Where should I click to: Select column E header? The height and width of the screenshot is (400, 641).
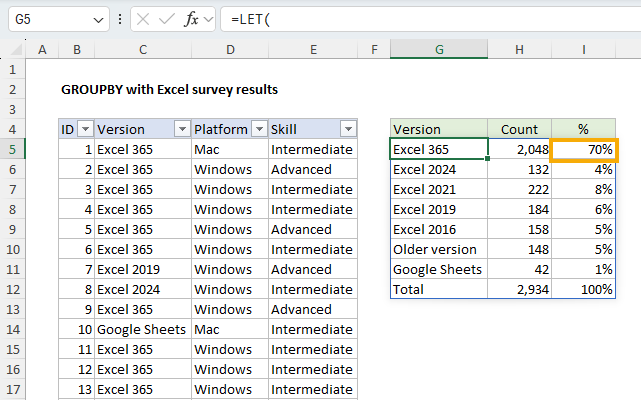[x=313, y=50]
